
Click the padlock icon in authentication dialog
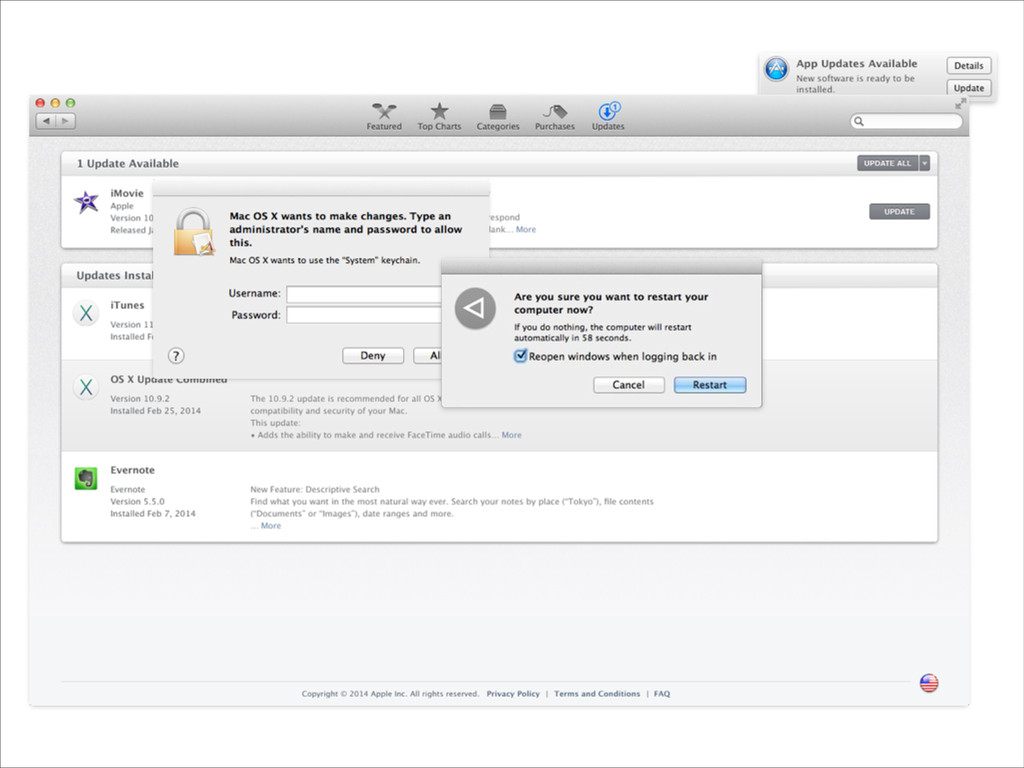coord(193,232)
